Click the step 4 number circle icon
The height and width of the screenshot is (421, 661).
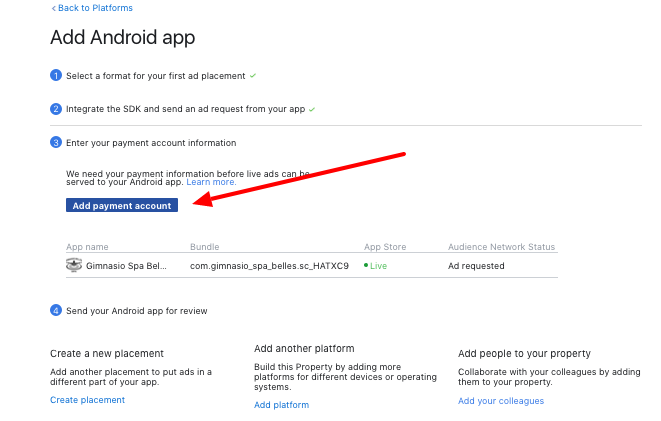(x=56, y=311)
